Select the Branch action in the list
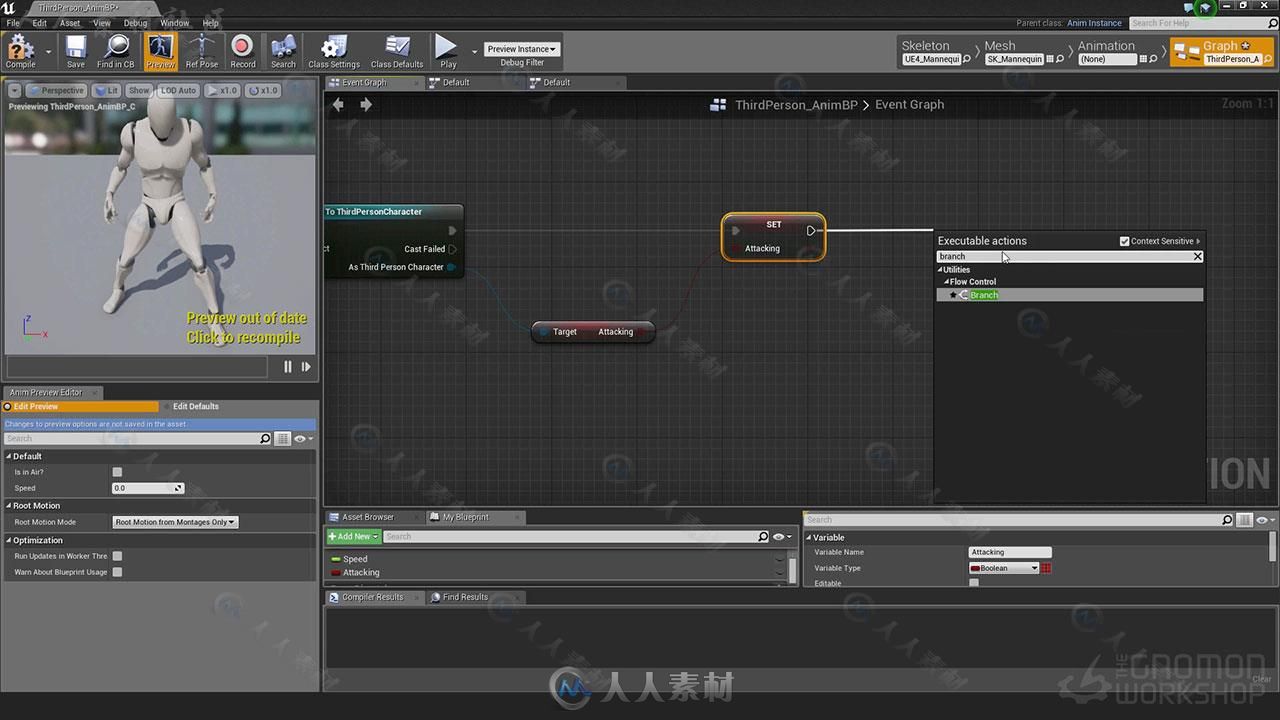Screen dimensions: 1280x720 pyautogui.click(x=1070, y=295)
